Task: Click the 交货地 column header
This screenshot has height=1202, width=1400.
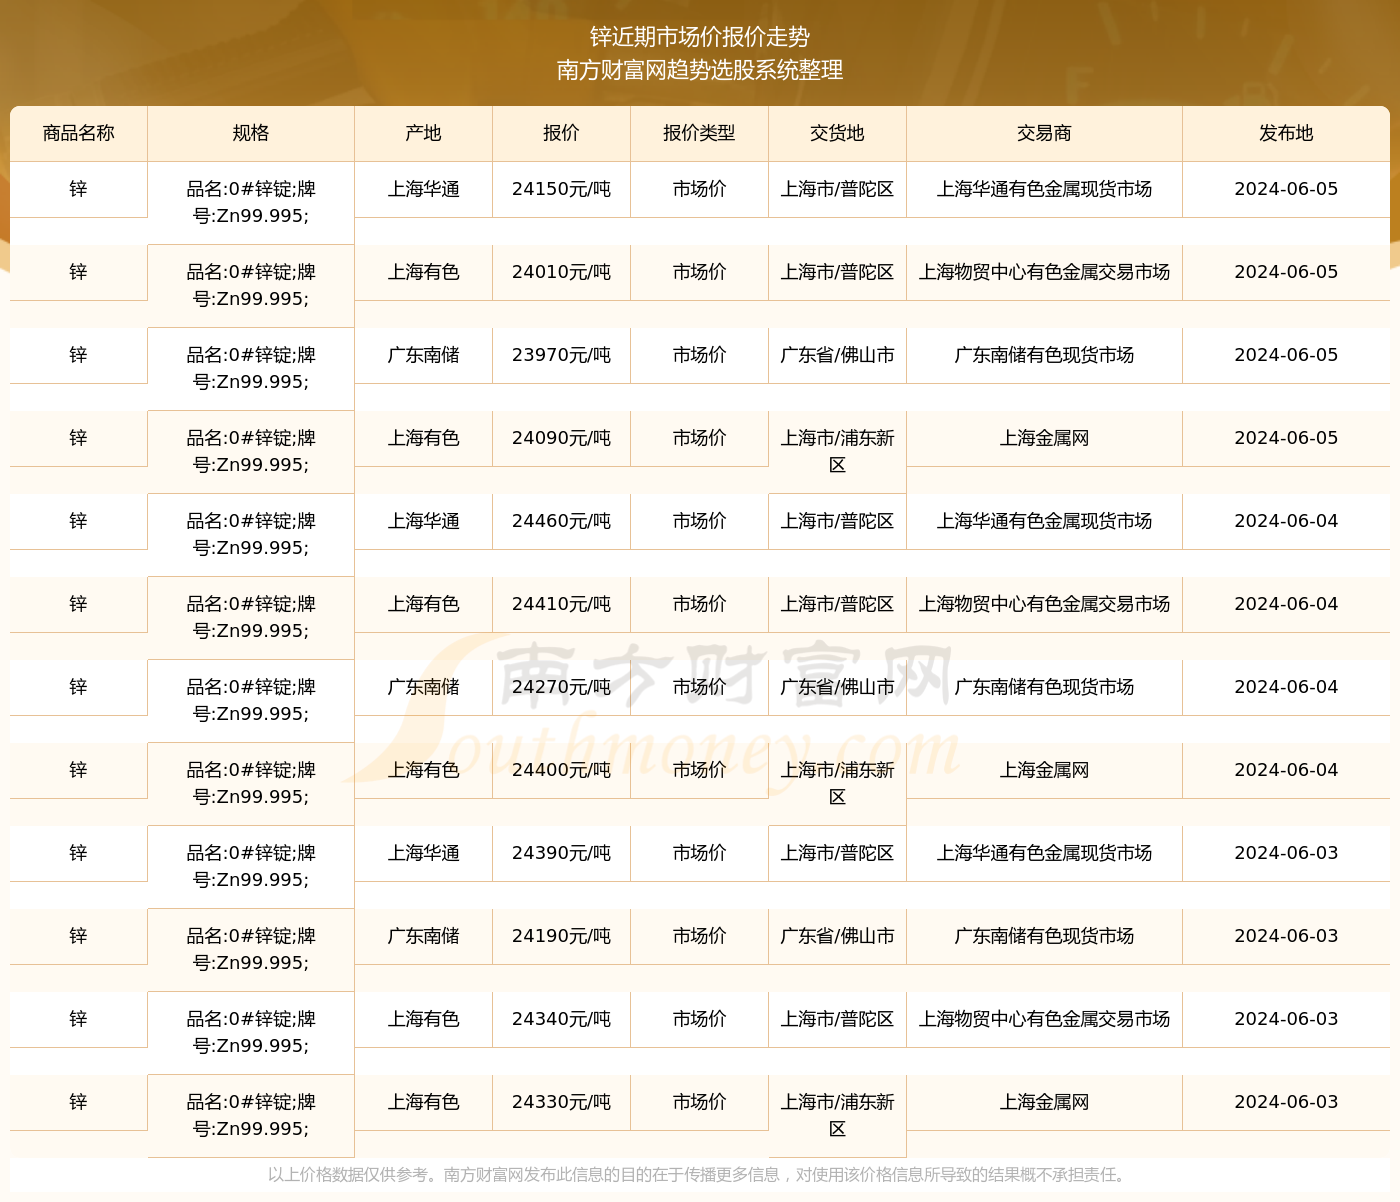Action: point(837,133)
